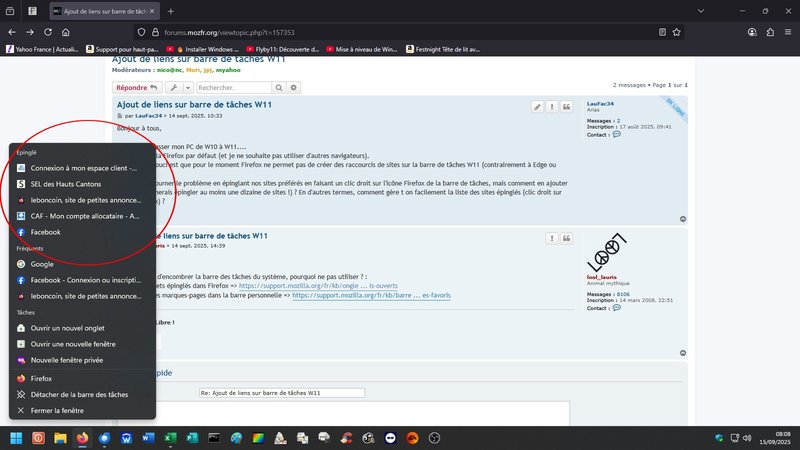800x450 pixels.
Task: Reload the current page
Action: [48, 32]
